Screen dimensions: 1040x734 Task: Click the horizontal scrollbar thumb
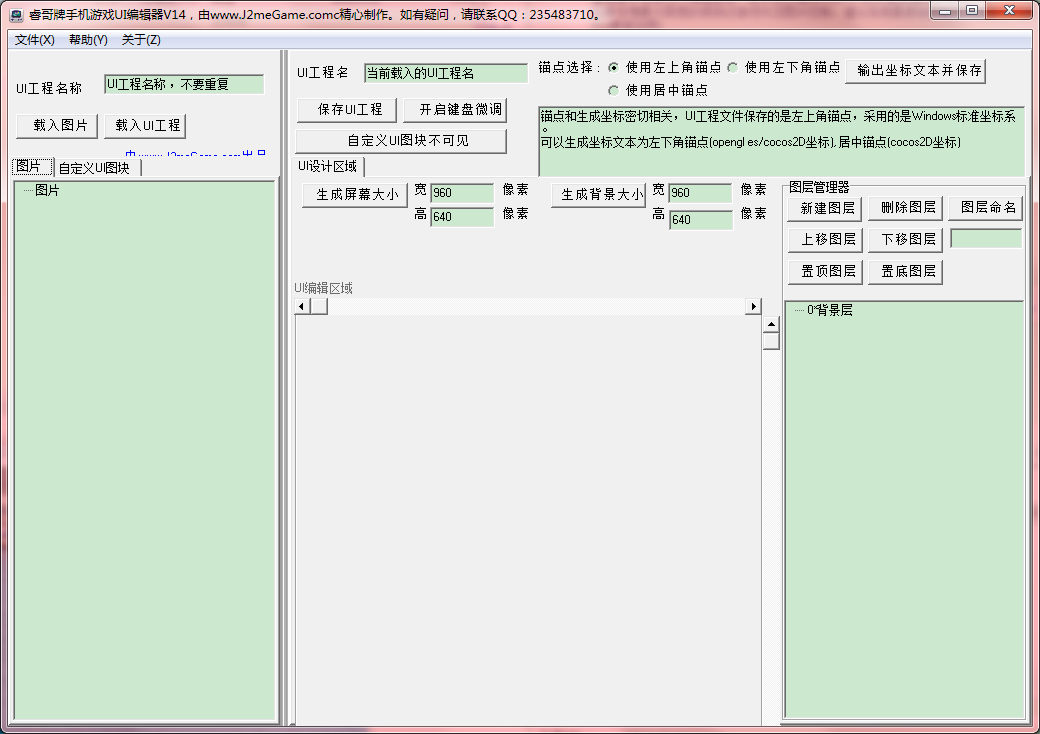coord(319,306)
